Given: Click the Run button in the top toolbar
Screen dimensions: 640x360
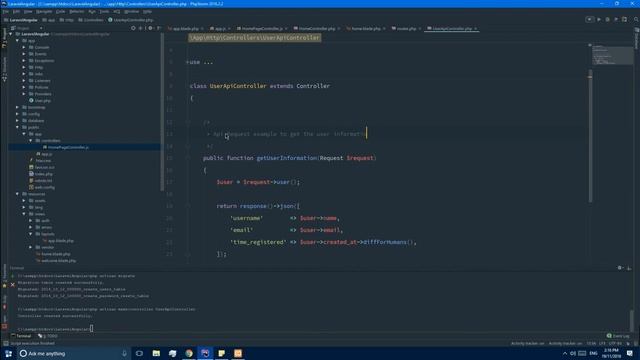Looking at the screenshot, I should [x=599, y=19].
